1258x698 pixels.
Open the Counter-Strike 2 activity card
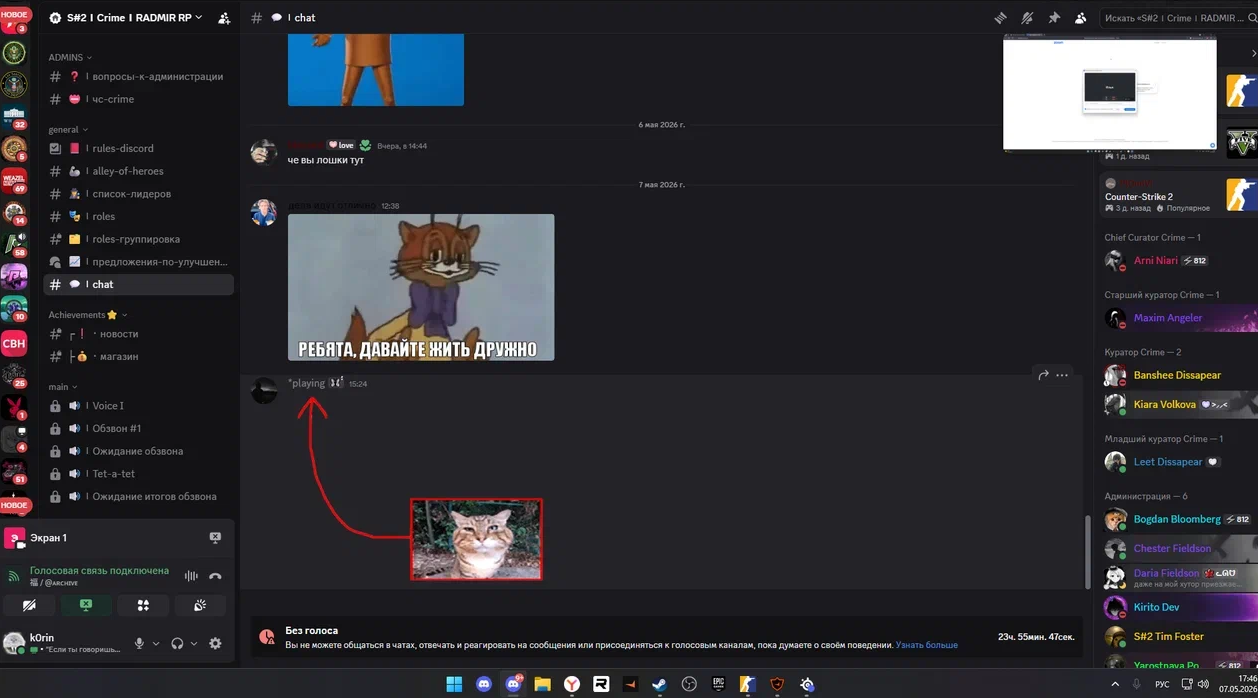1178,196
